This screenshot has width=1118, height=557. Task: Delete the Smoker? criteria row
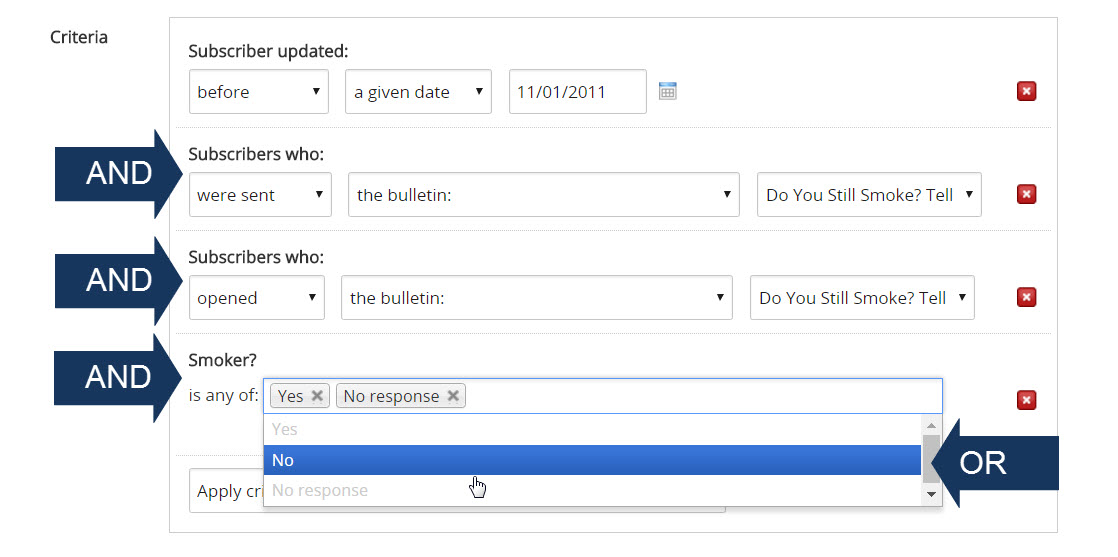click(x=1026, y=400)
